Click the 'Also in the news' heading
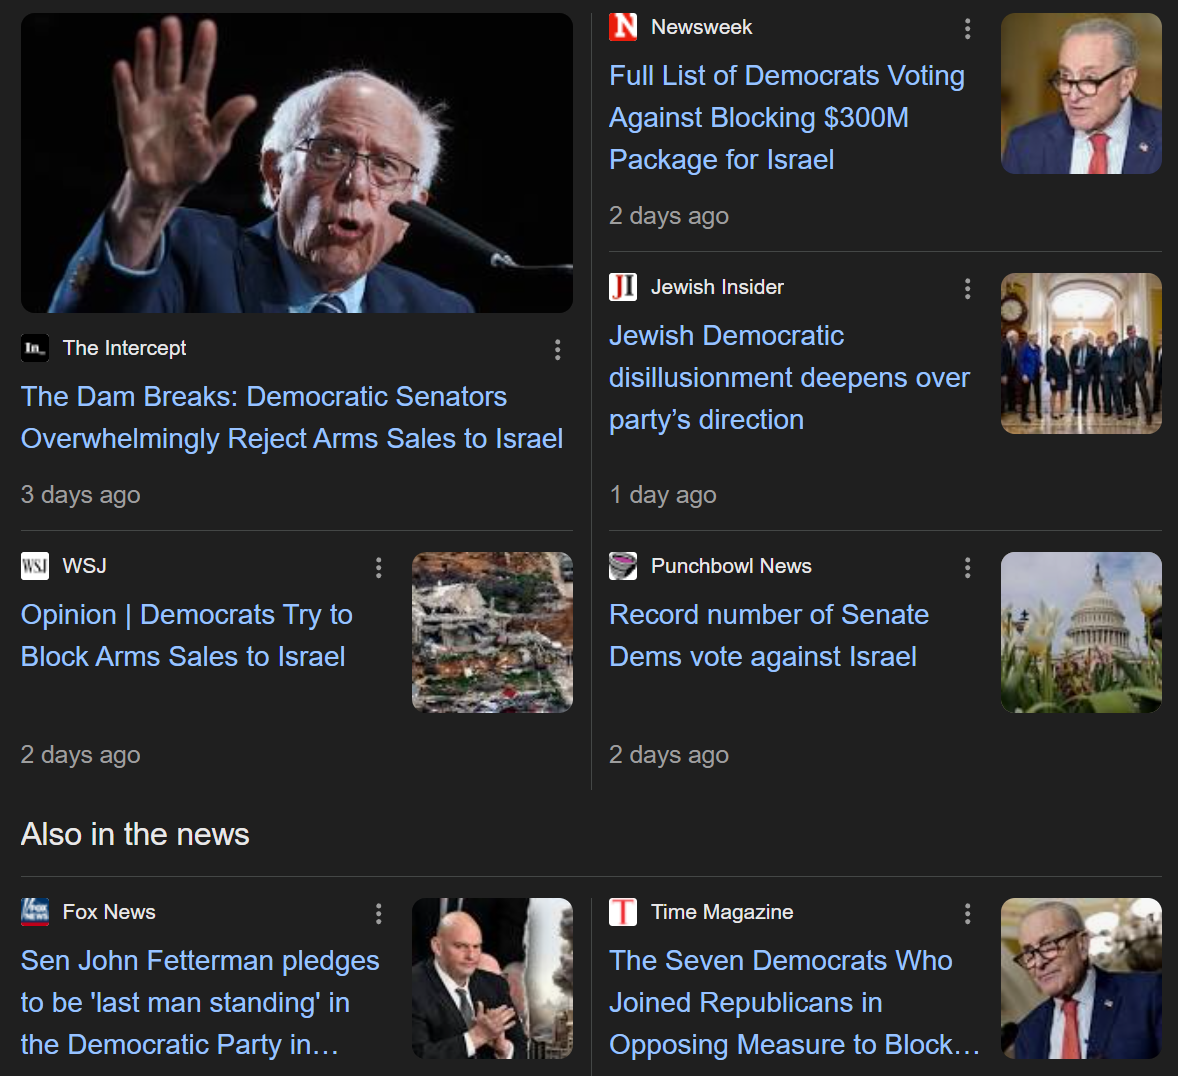 point(135,834)
